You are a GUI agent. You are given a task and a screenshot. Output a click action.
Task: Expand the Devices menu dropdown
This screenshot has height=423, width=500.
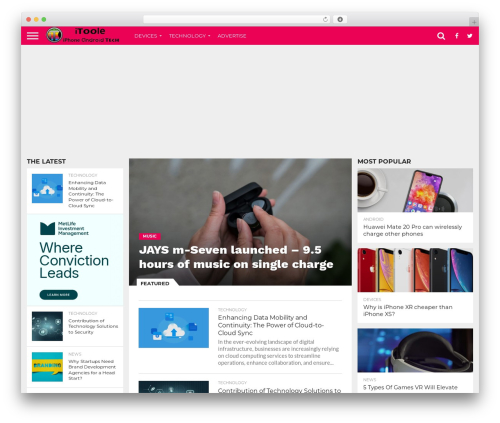tap(148, 36)
